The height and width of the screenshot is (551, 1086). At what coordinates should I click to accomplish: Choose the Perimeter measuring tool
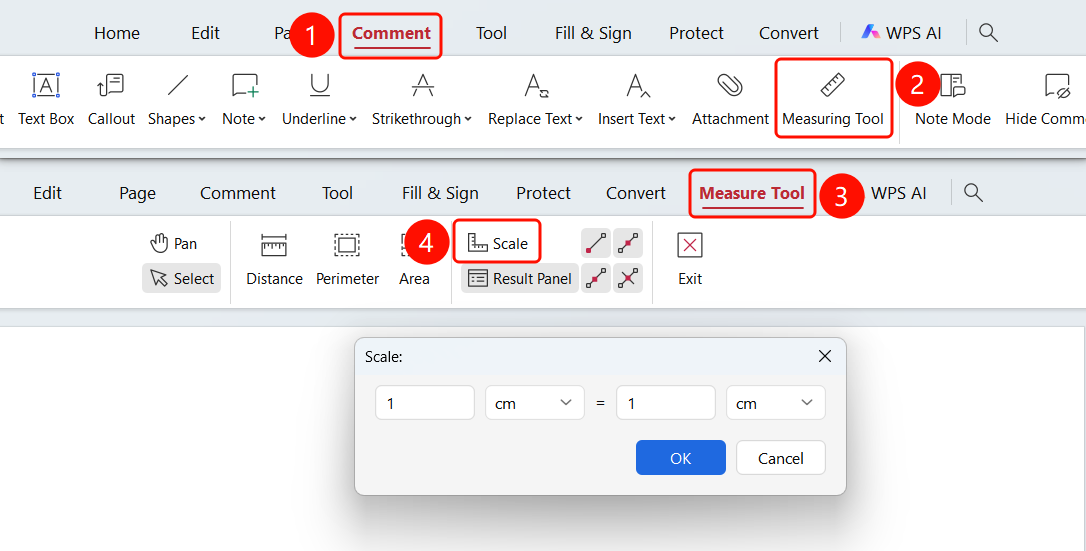click(x=347, y=260)
